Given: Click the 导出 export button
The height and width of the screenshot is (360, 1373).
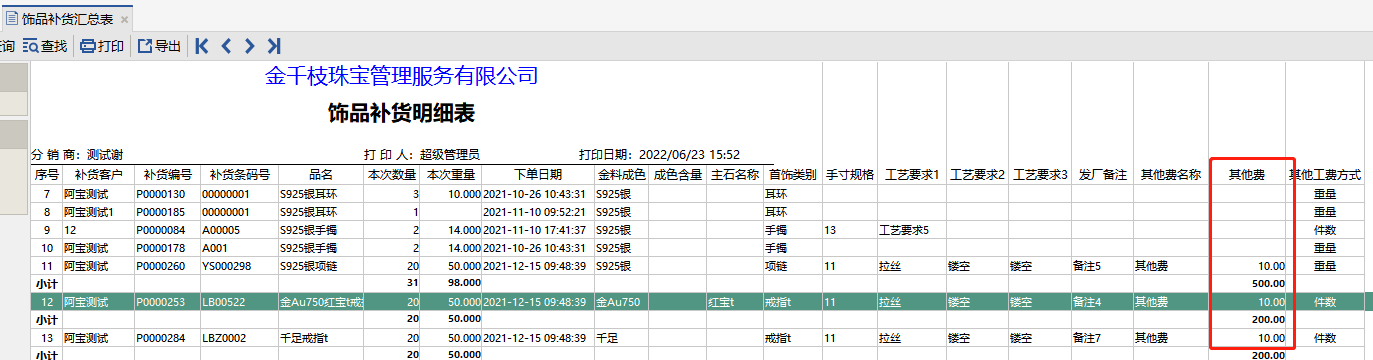Looking at the screenshot, I should click(x=159, y=46).
